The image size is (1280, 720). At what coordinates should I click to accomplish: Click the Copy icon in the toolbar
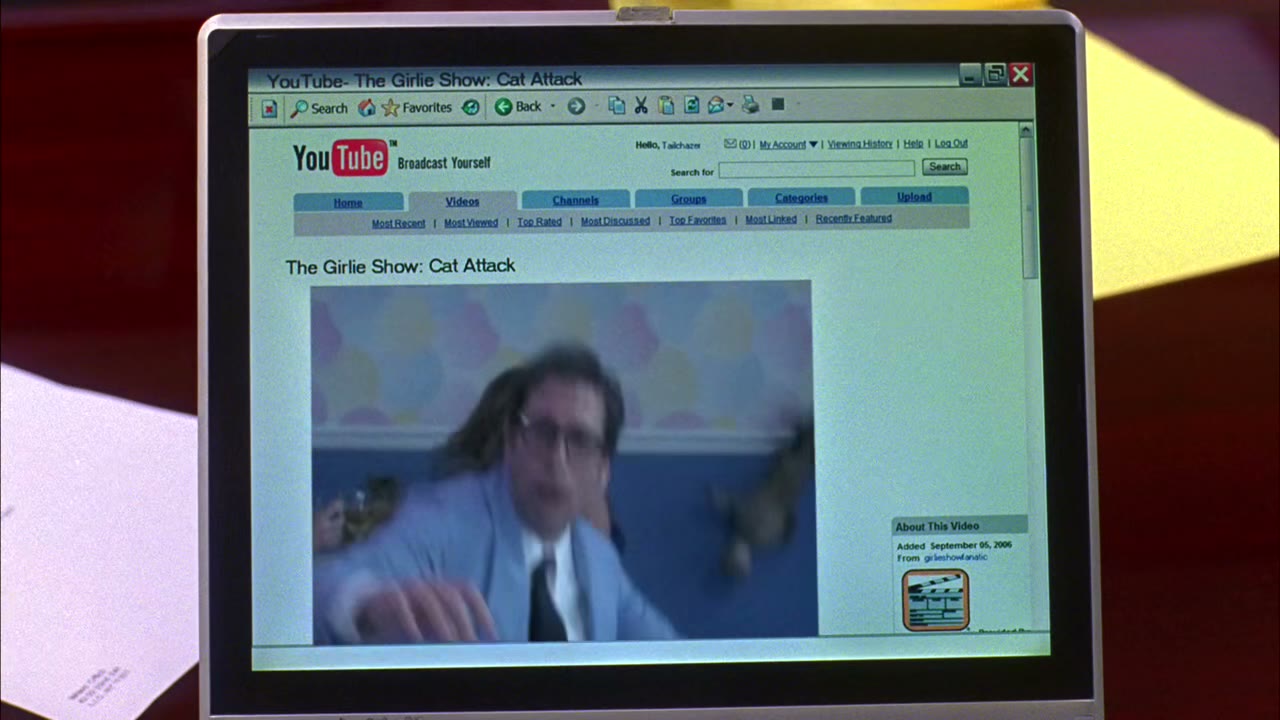[617, 105]
